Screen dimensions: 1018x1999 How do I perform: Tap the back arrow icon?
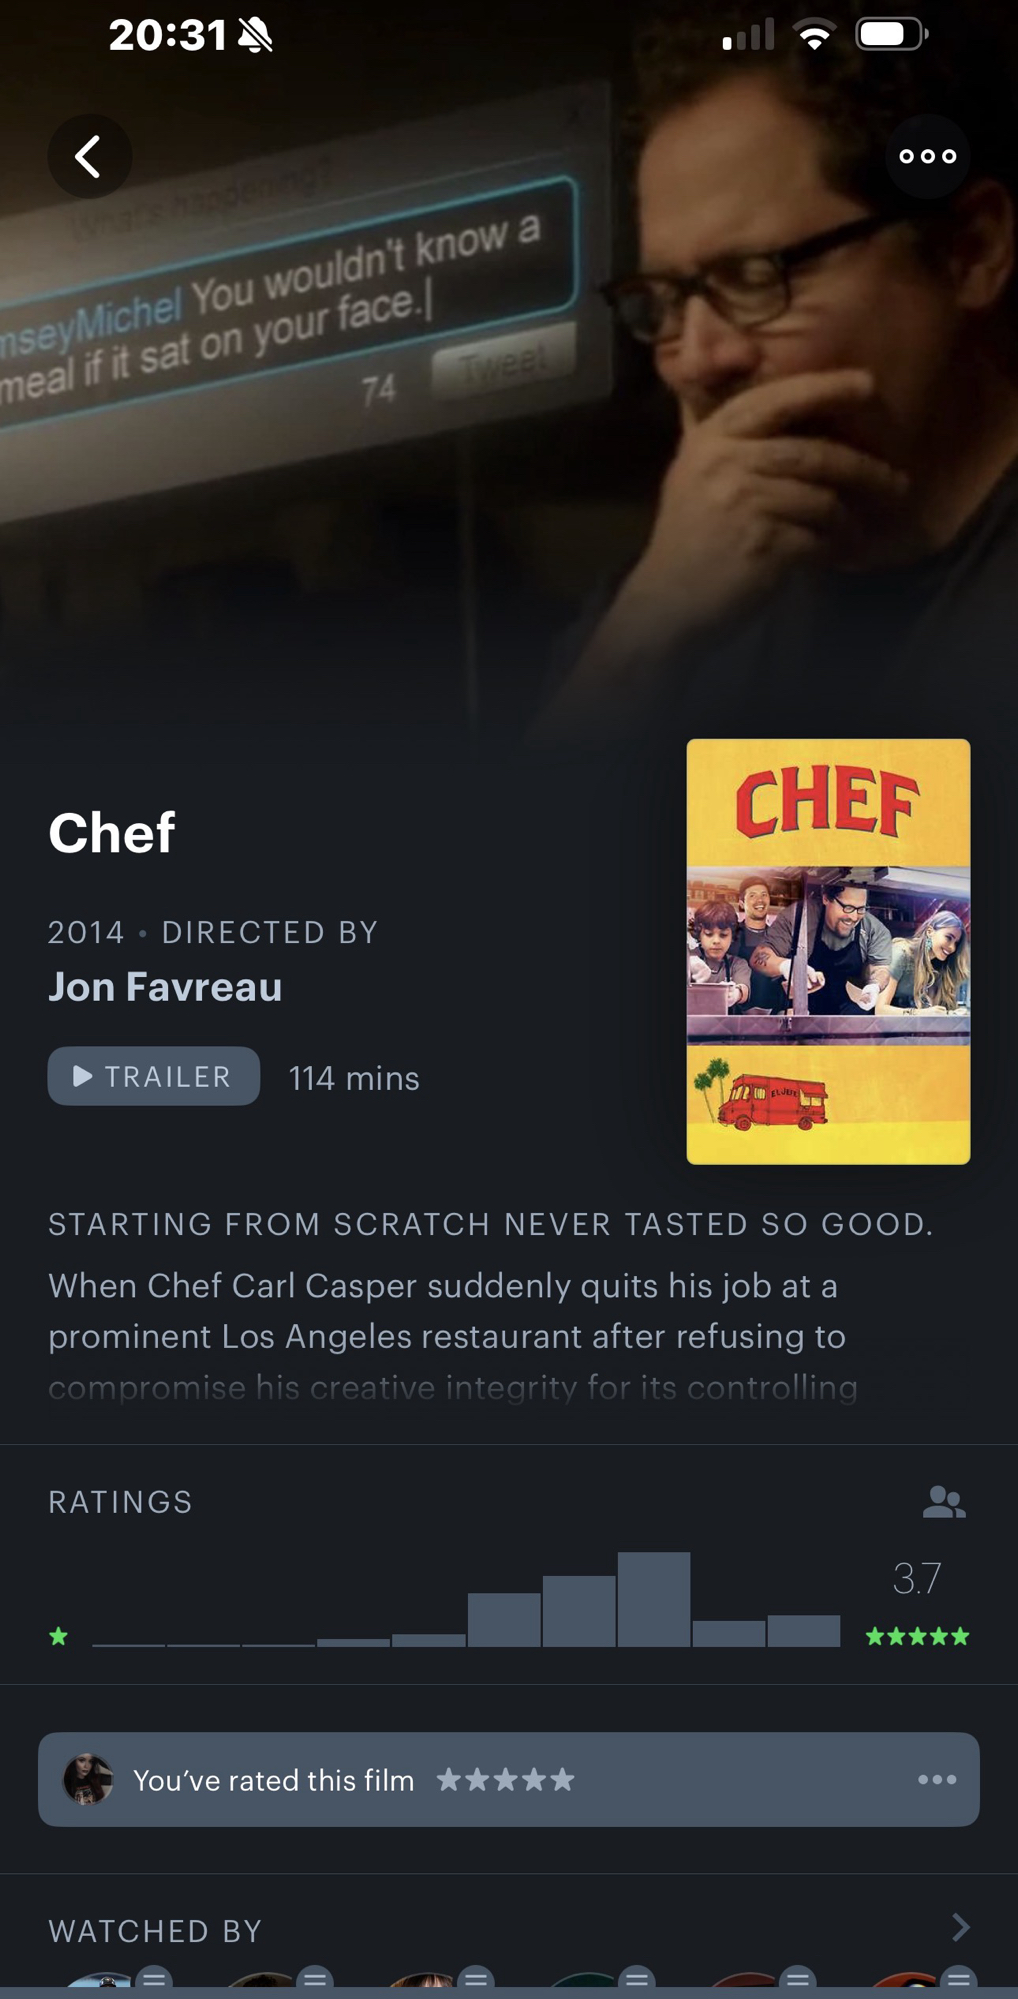(x=89, y=156)
